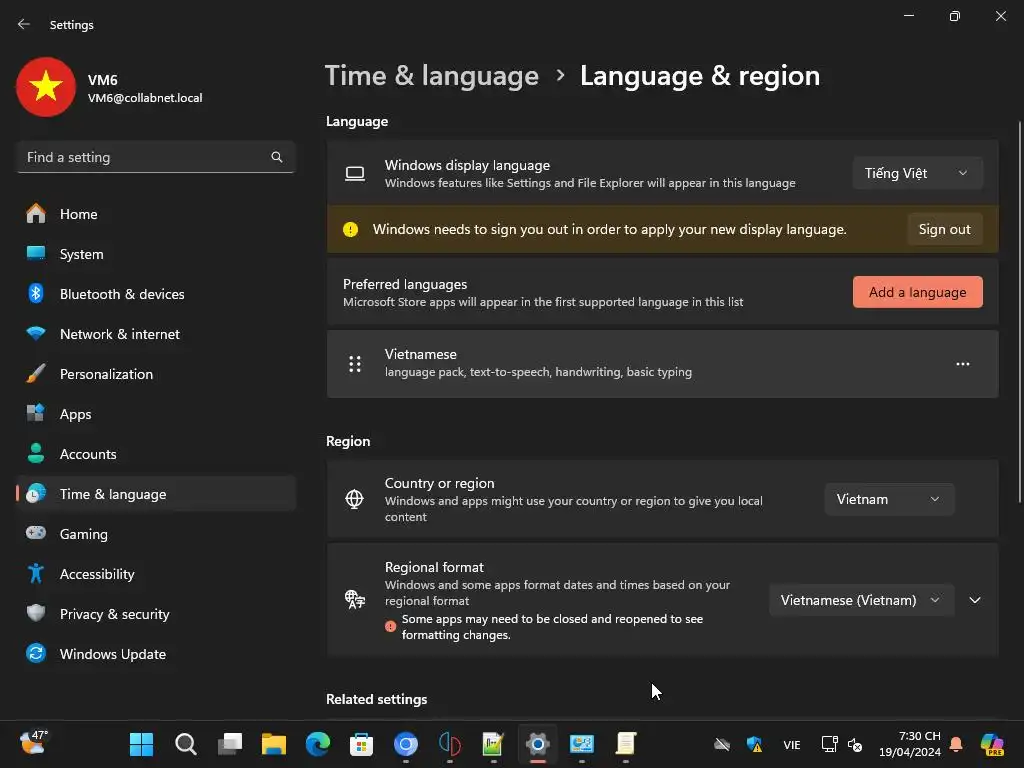This screenshot has width=1024, height=768.
Task: Launch Microsoft Edge from taskbar
Action: pos(318,744)
